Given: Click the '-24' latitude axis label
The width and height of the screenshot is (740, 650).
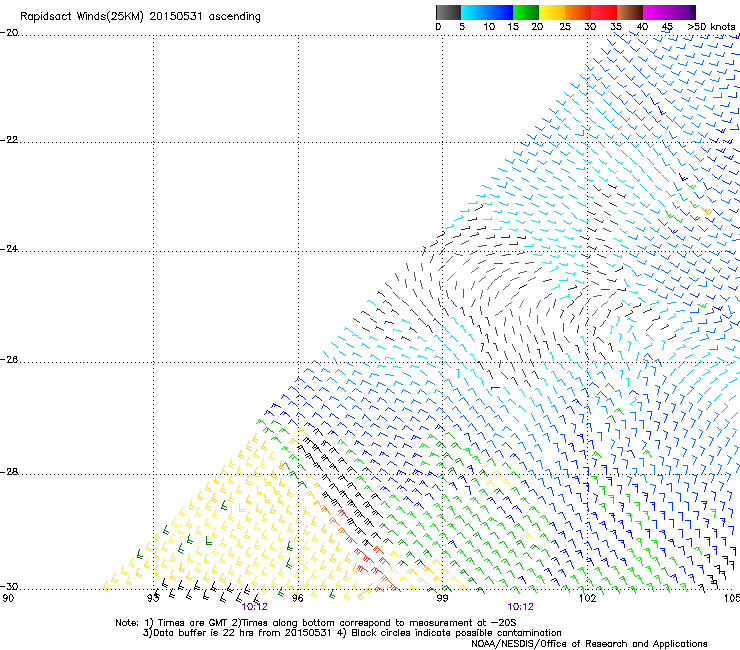Looking at the screenshot, I should pyautogui.click(x=9, y=249).
